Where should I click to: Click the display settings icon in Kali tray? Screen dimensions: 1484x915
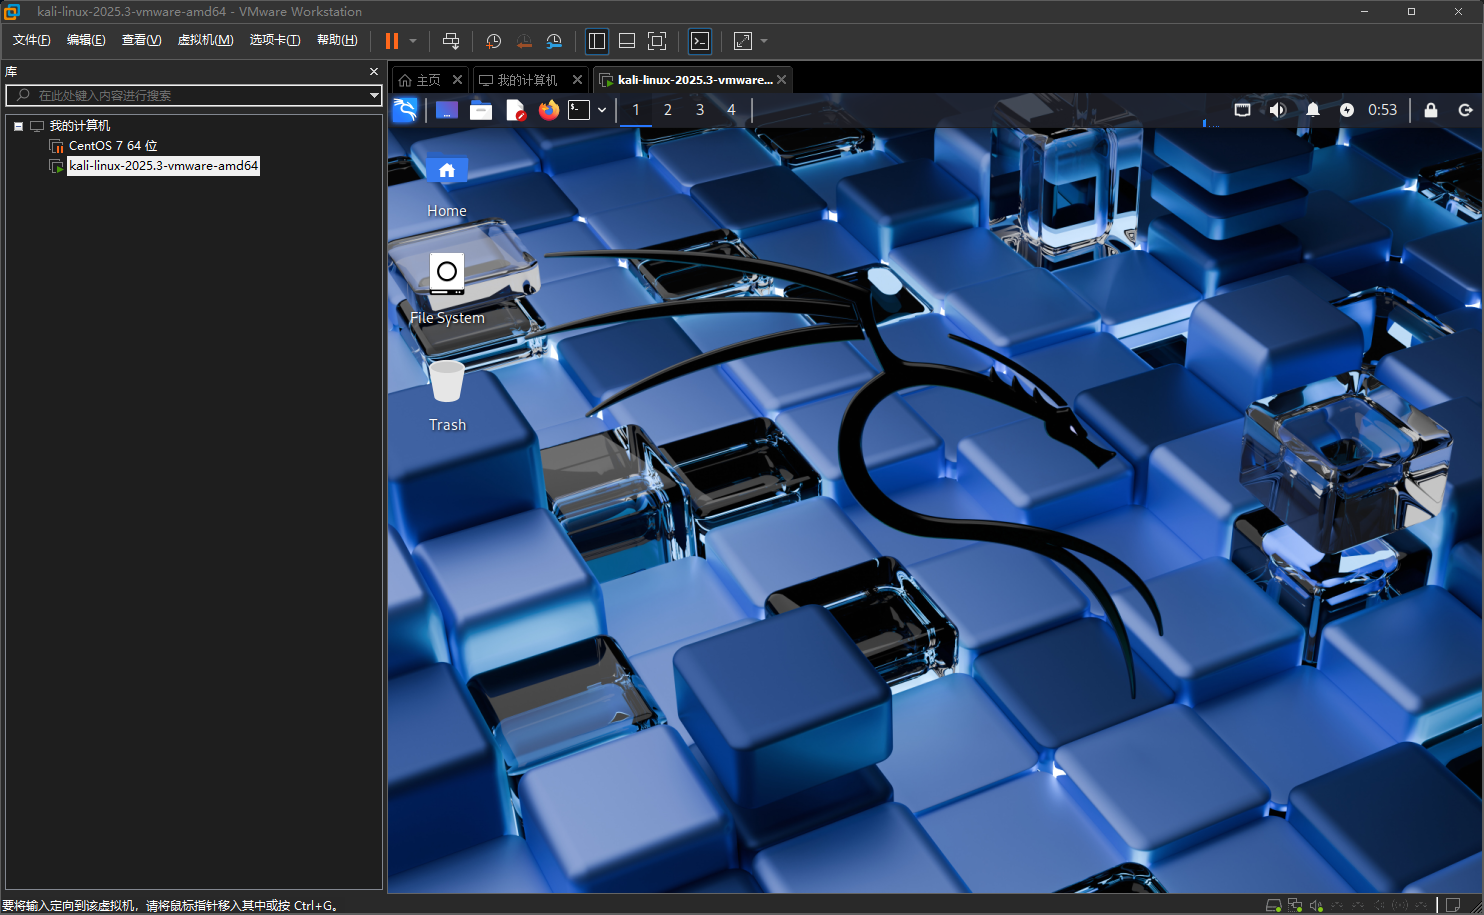[x=1242, y=110]
